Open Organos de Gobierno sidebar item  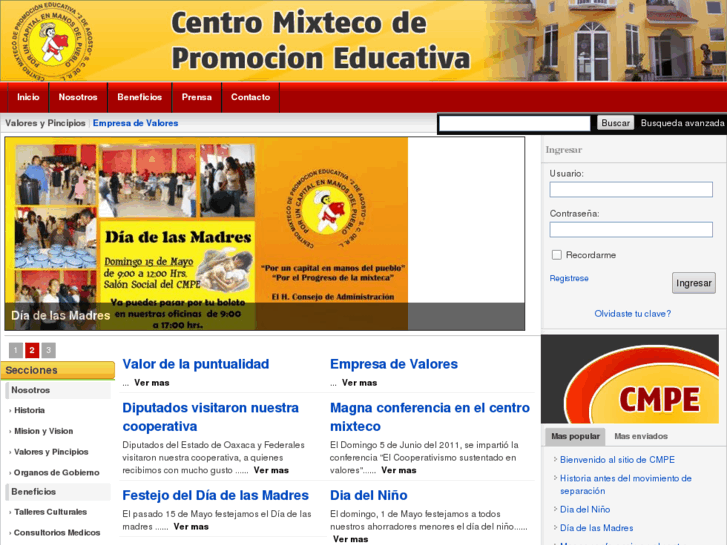click(57, 473)
